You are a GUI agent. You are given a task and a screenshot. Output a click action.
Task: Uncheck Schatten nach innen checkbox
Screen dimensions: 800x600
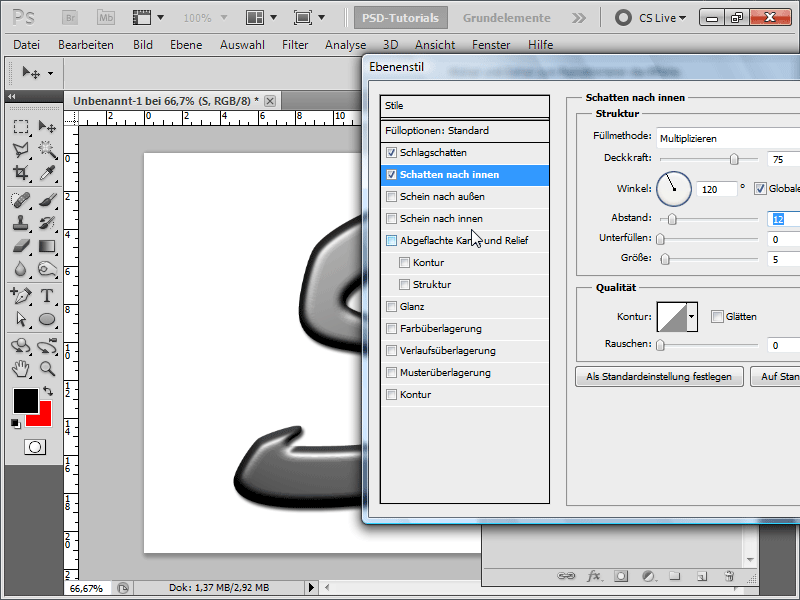391,174
